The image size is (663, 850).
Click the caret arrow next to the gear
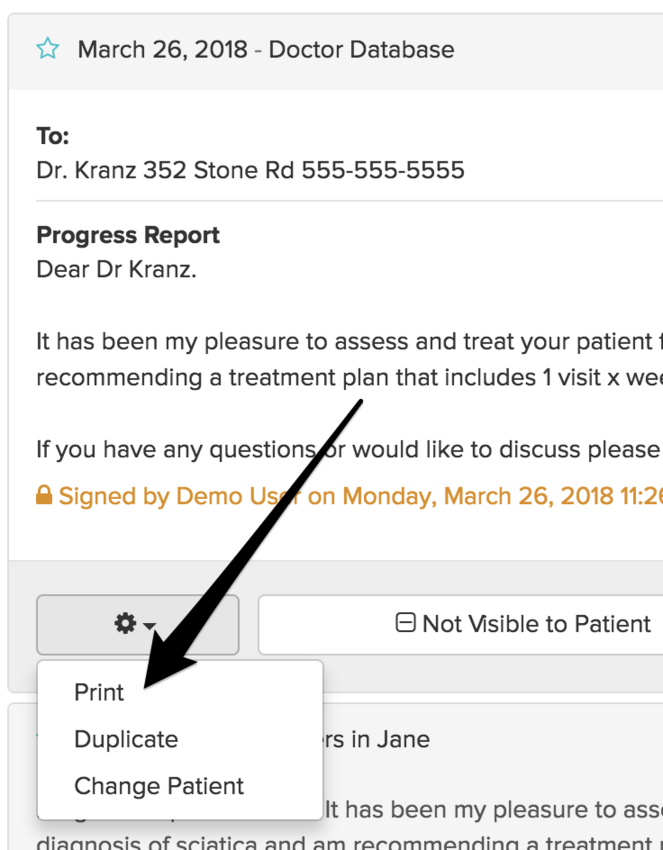[x=150, y=627]
